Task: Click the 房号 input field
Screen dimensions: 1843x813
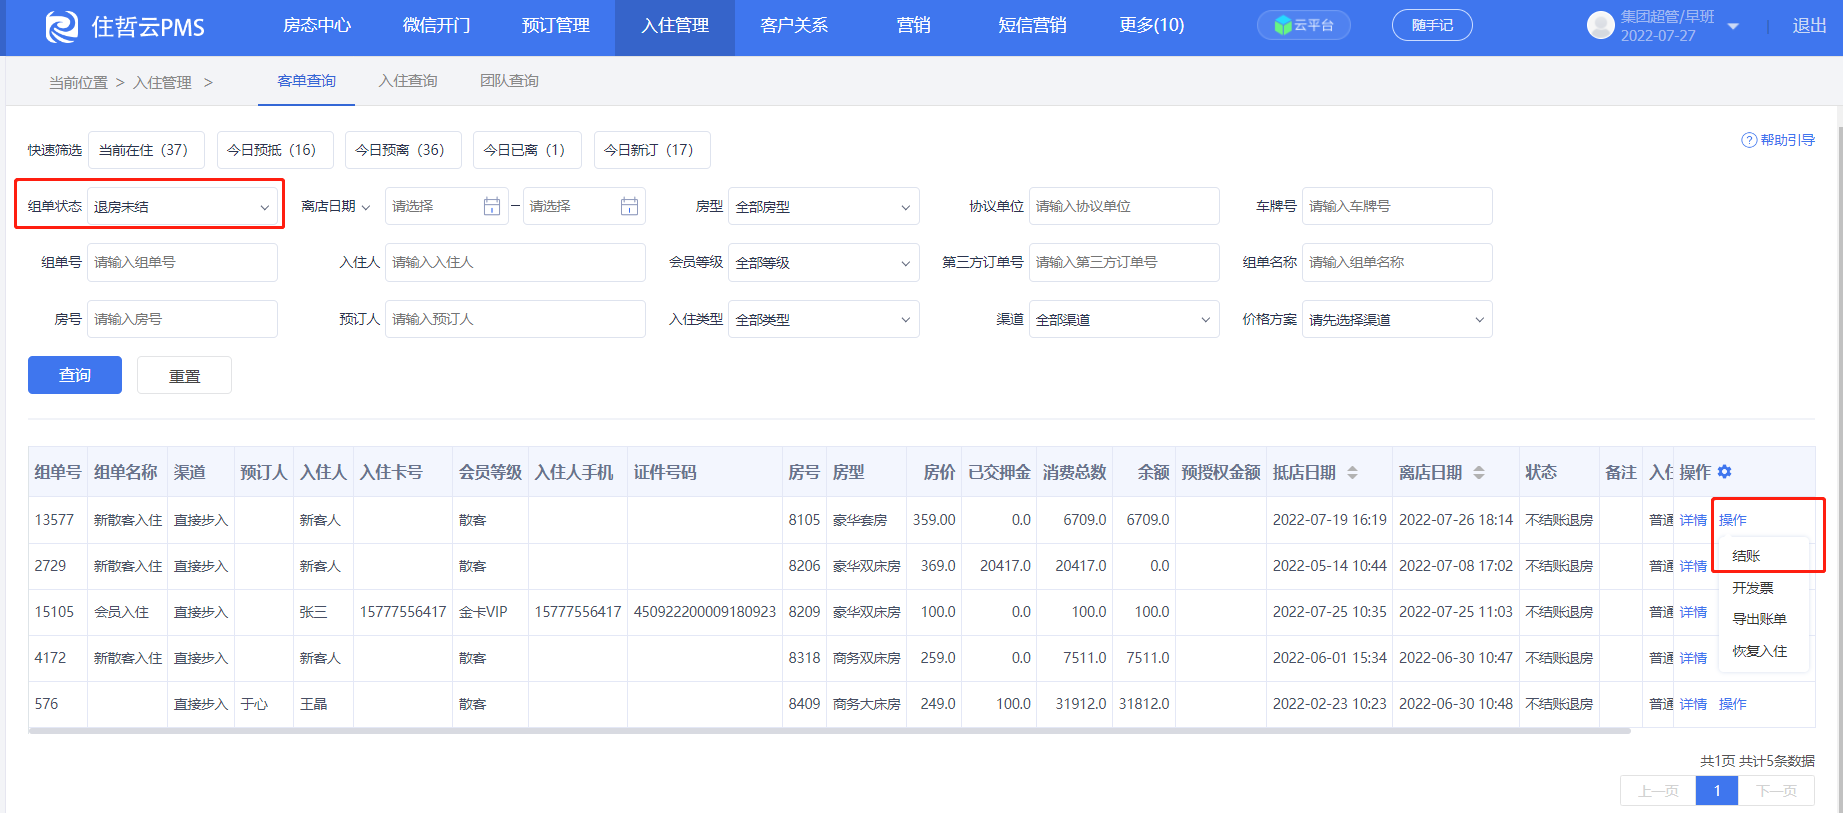Action: pos(182,319)
